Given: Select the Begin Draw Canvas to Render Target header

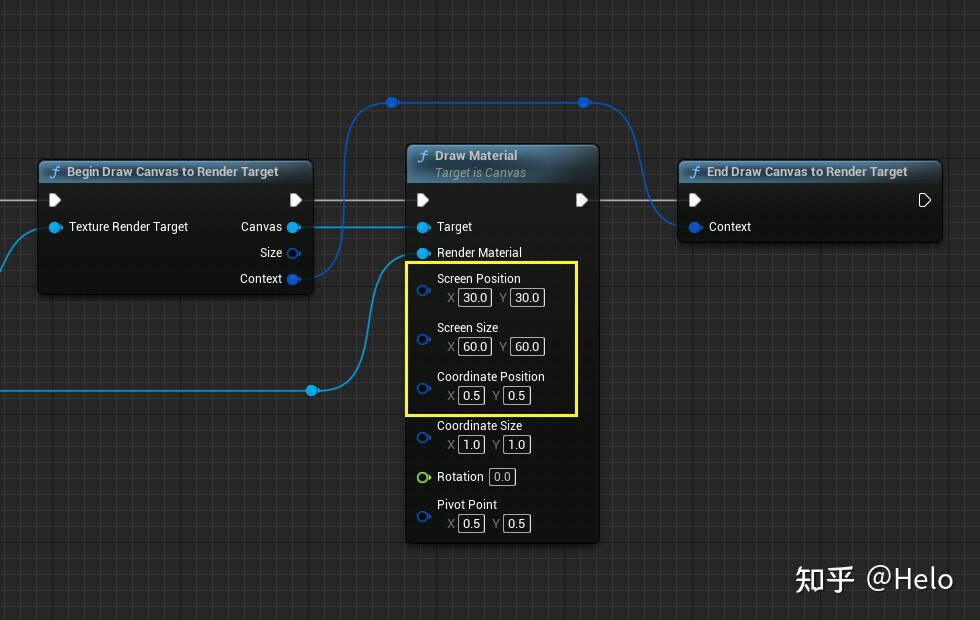Looking at the screenshot, I should 175,171.
